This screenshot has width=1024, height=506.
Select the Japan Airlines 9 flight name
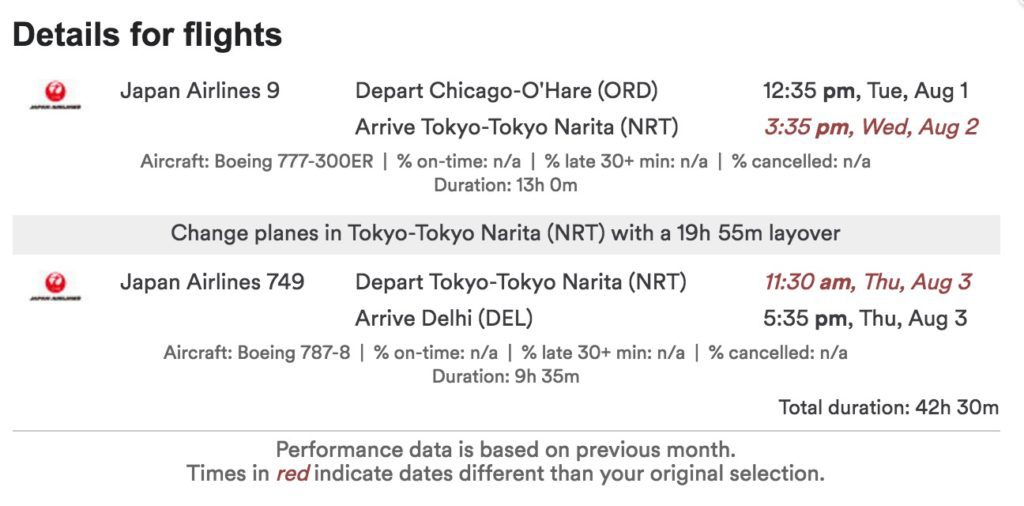[200, 91]
